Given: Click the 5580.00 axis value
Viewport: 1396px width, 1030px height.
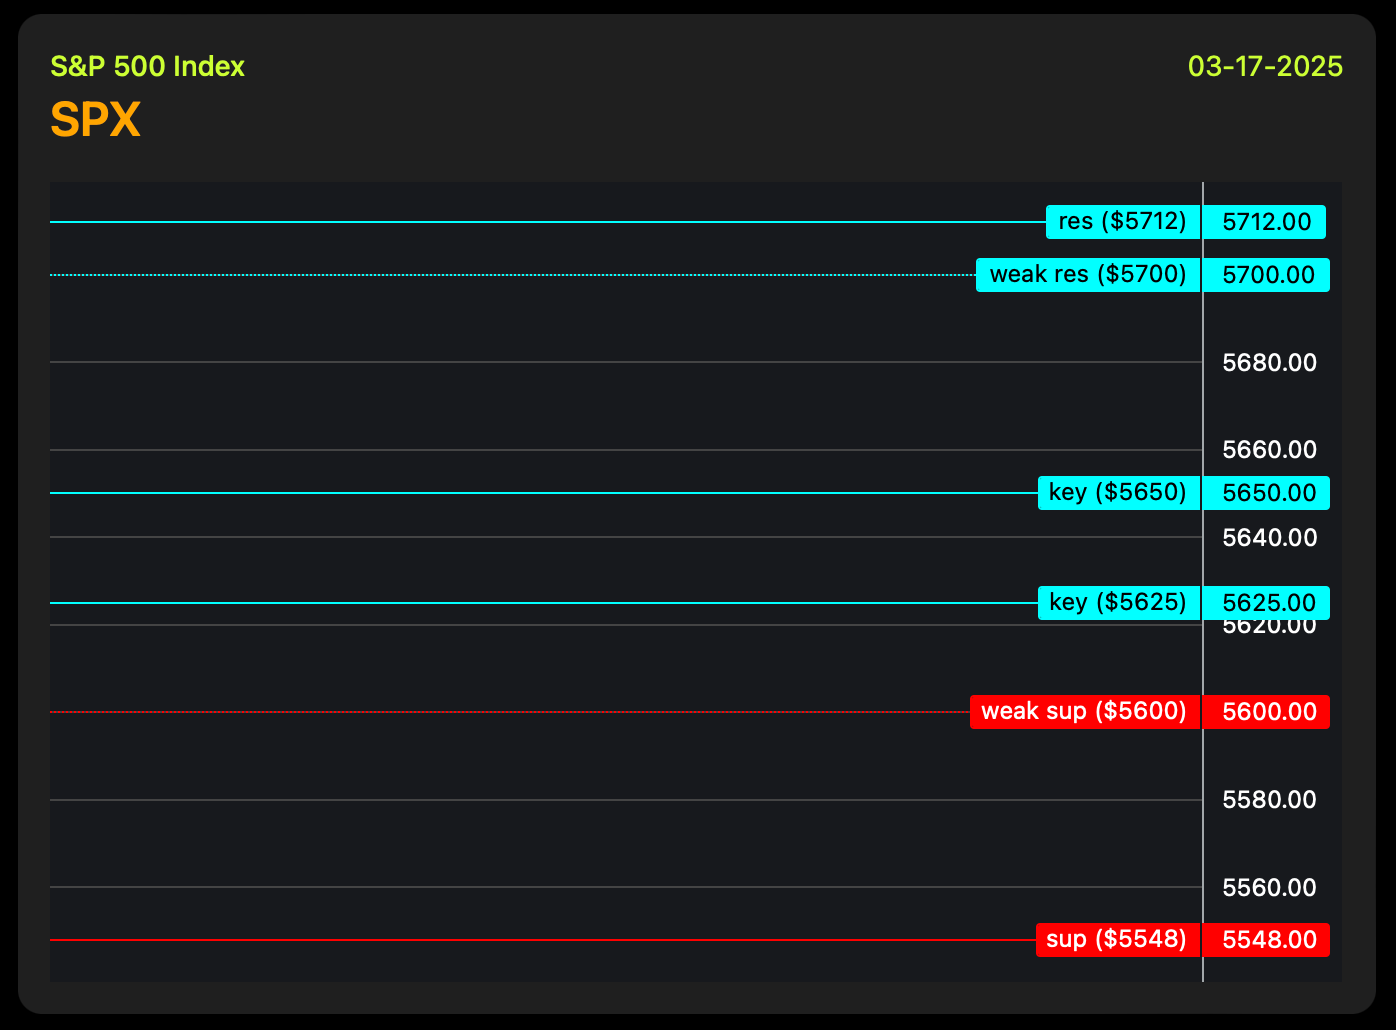Looking at the screenshot, I should pos(1270,800).
